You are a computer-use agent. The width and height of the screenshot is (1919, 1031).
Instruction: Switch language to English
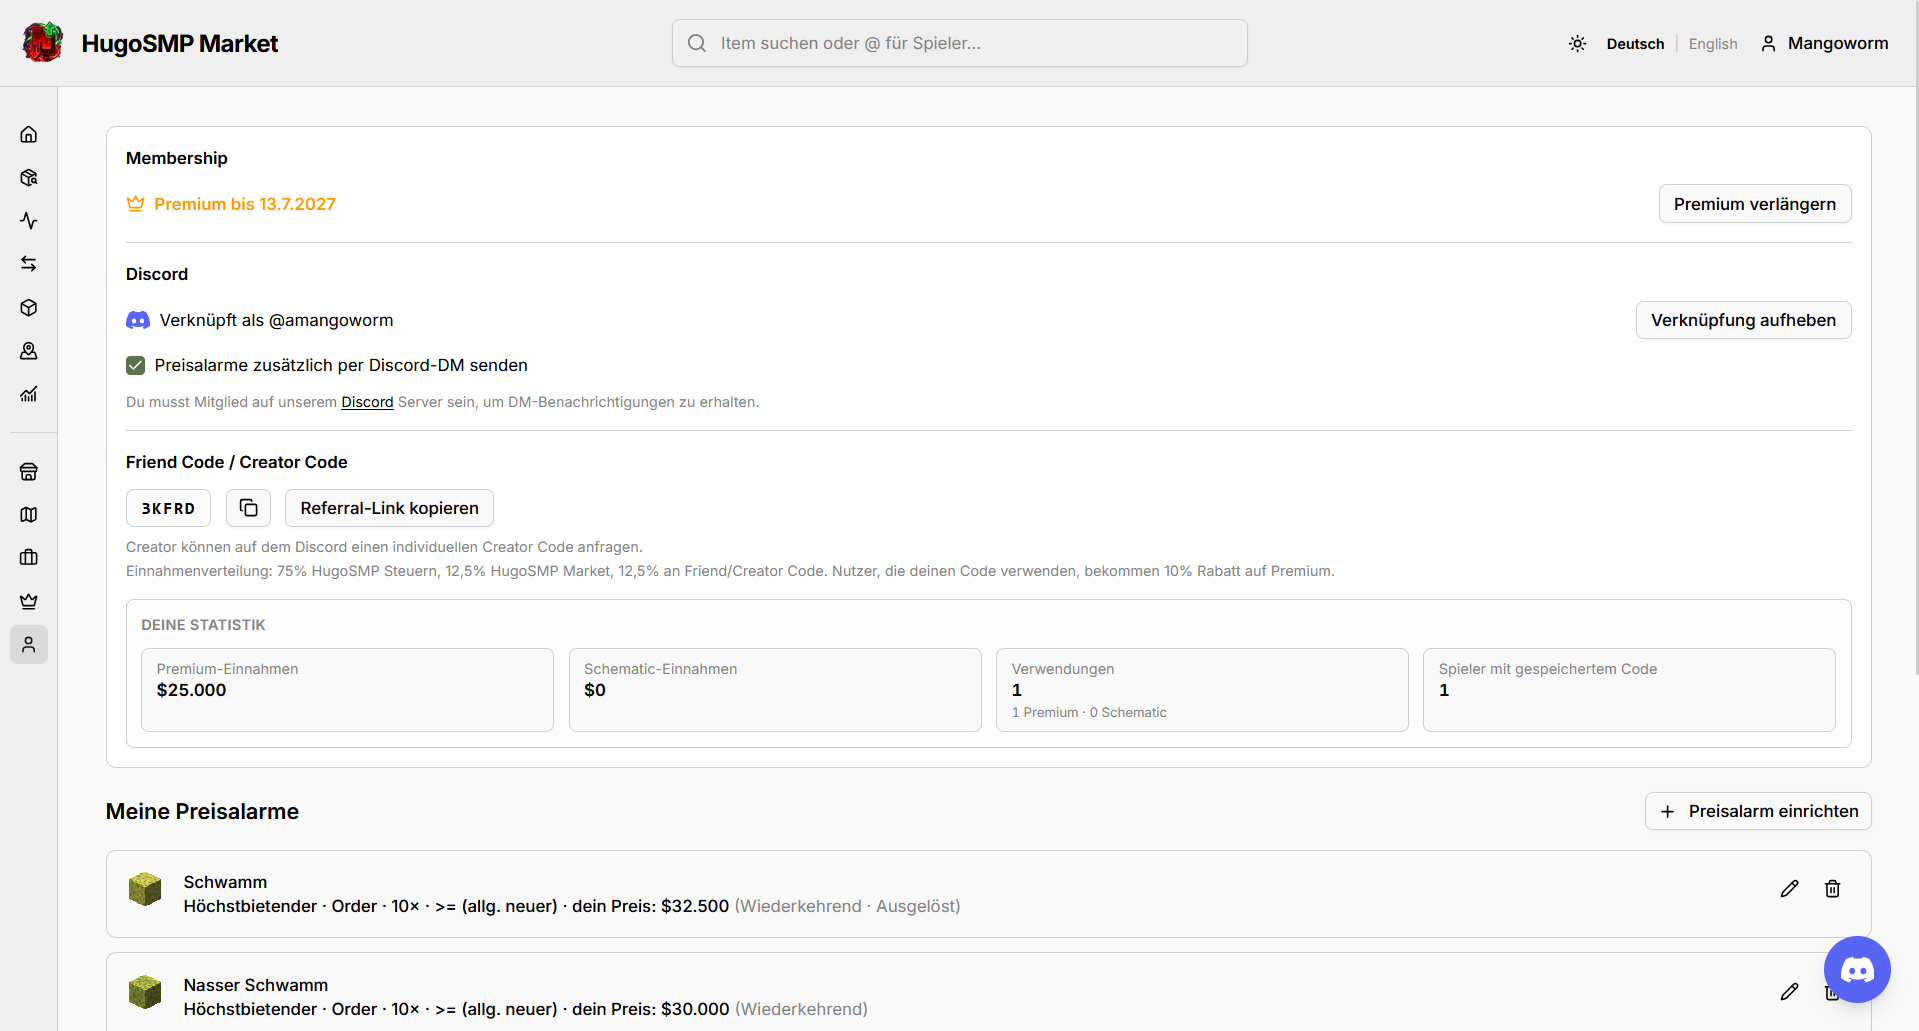point(1713,44)
